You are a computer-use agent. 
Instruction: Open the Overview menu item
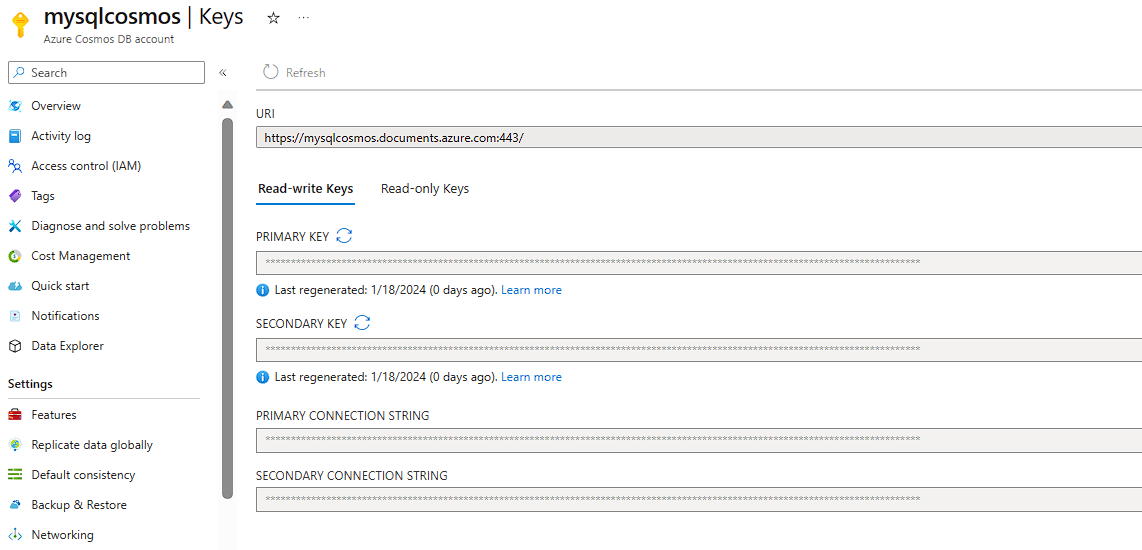[x=56, y=106]
